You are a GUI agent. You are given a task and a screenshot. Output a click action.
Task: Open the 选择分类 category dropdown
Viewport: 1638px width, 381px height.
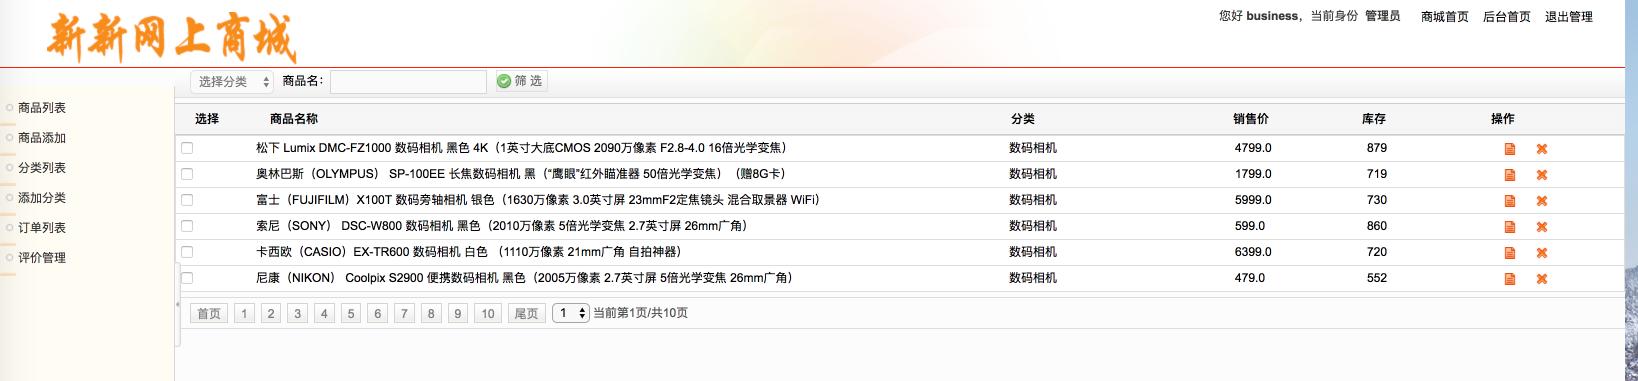[x=232, y=82]
